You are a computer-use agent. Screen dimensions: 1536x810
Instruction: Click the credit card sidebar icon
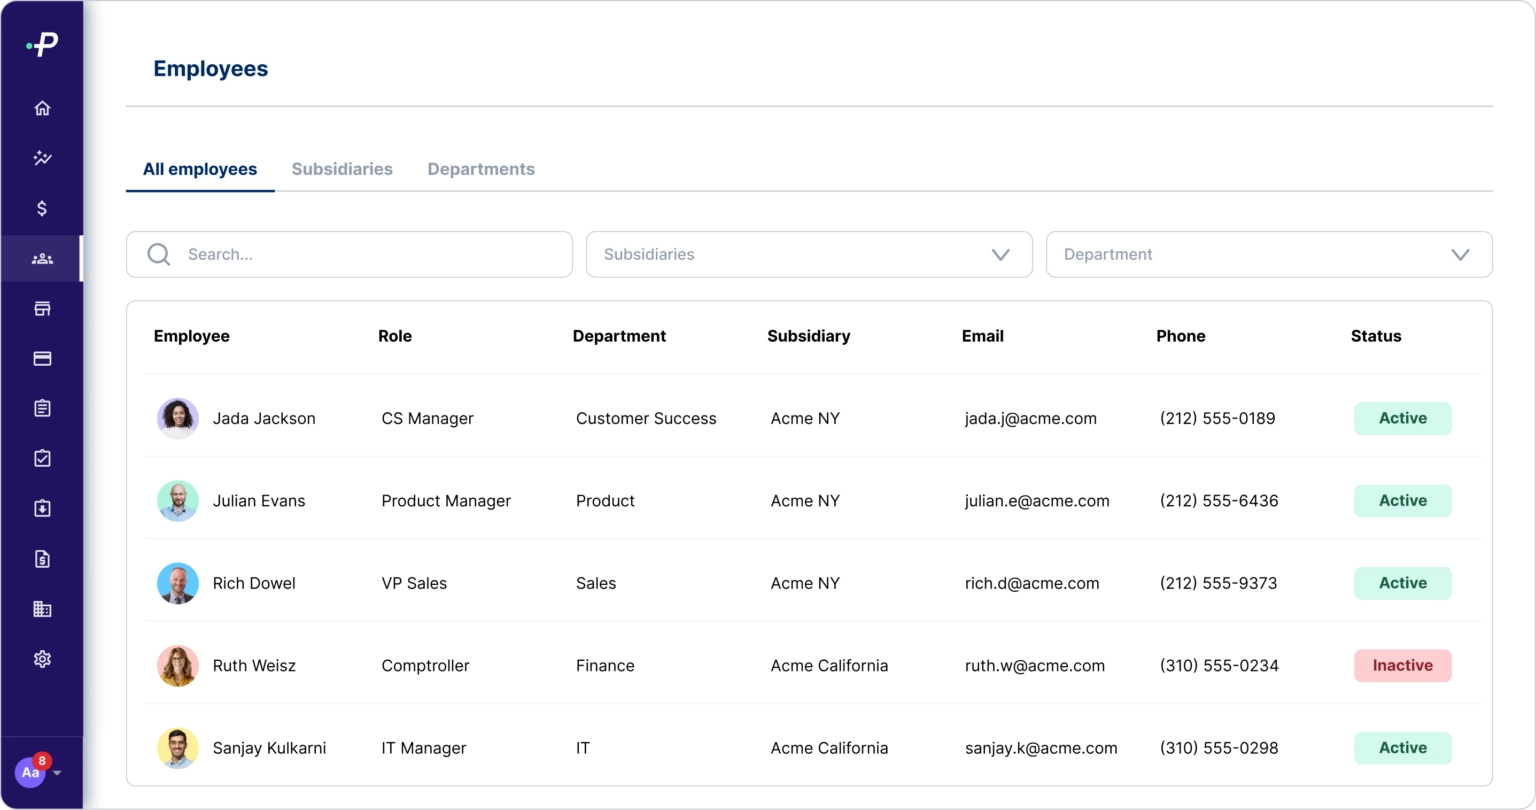tap(42, 359)
